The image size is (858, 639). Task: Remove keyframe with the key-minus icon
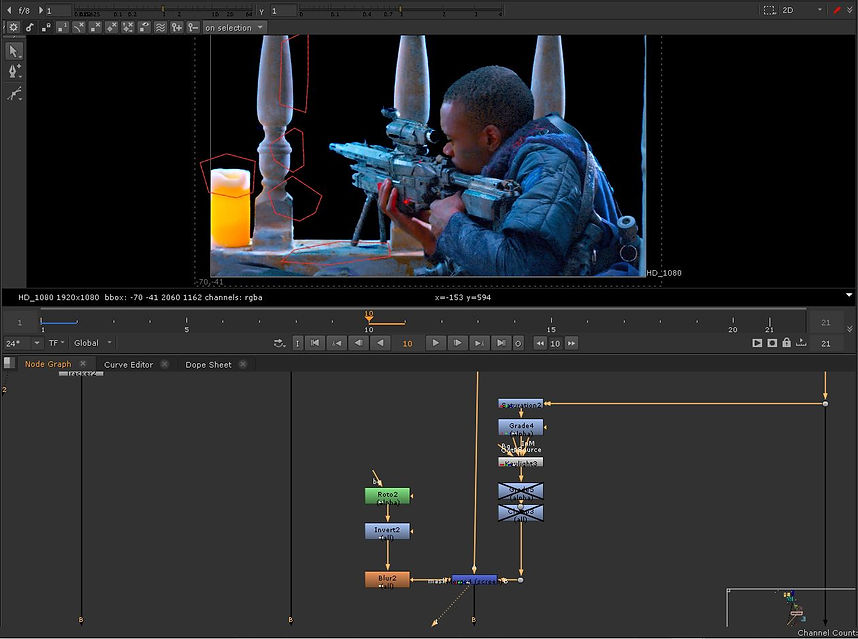click(193, 27)
